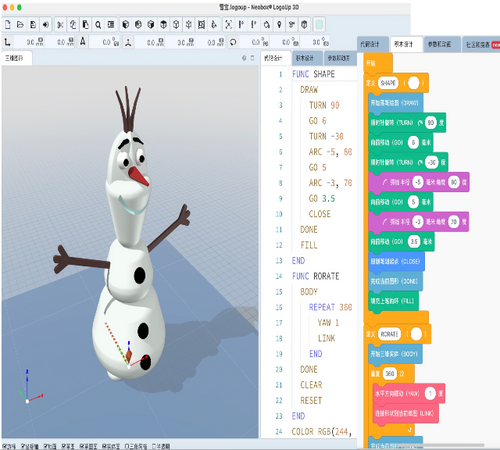Click code line 'TURN 90'
This screenshot has height=450, width=500.
324,105
